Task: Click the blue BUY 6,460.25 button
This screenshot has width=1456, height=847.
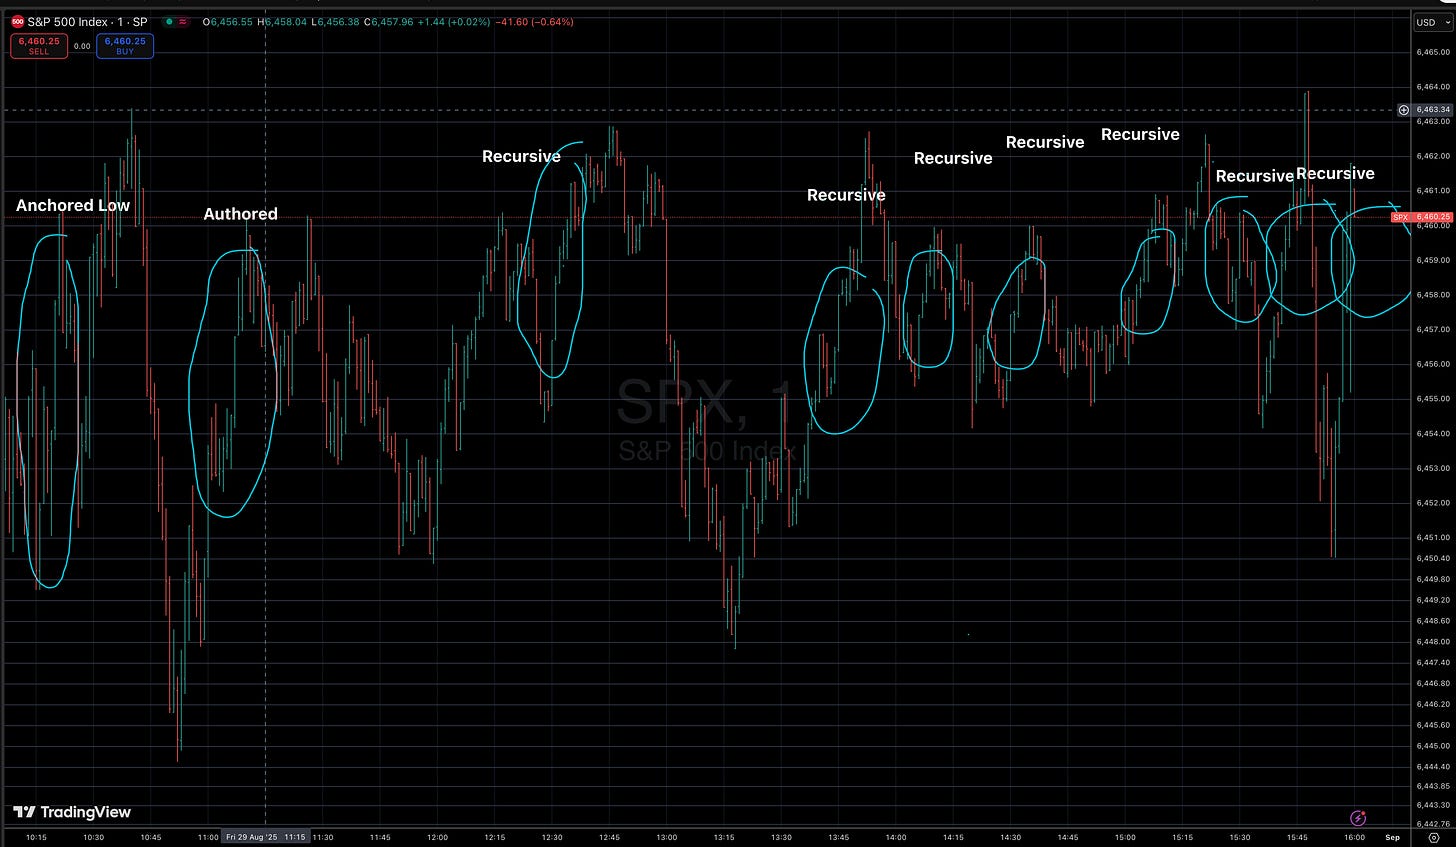Action: tap(125, 46)
